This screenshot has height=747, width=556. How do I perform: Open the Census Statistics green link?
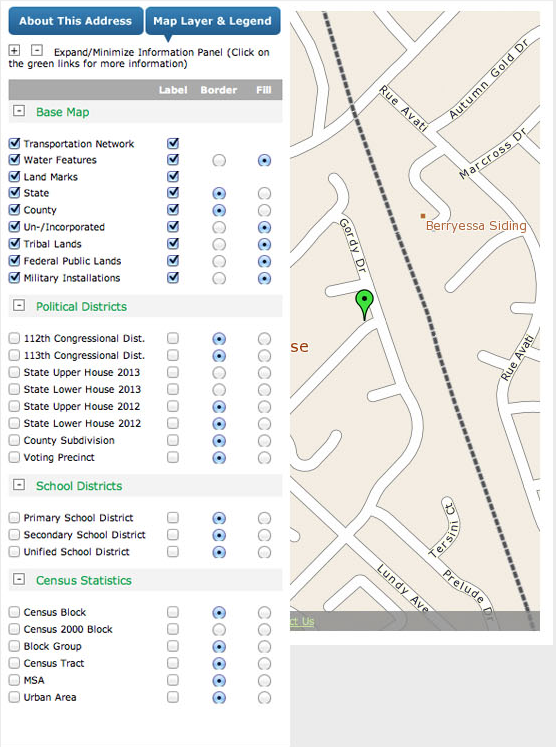pyautogui.click(x=84, y=580)
